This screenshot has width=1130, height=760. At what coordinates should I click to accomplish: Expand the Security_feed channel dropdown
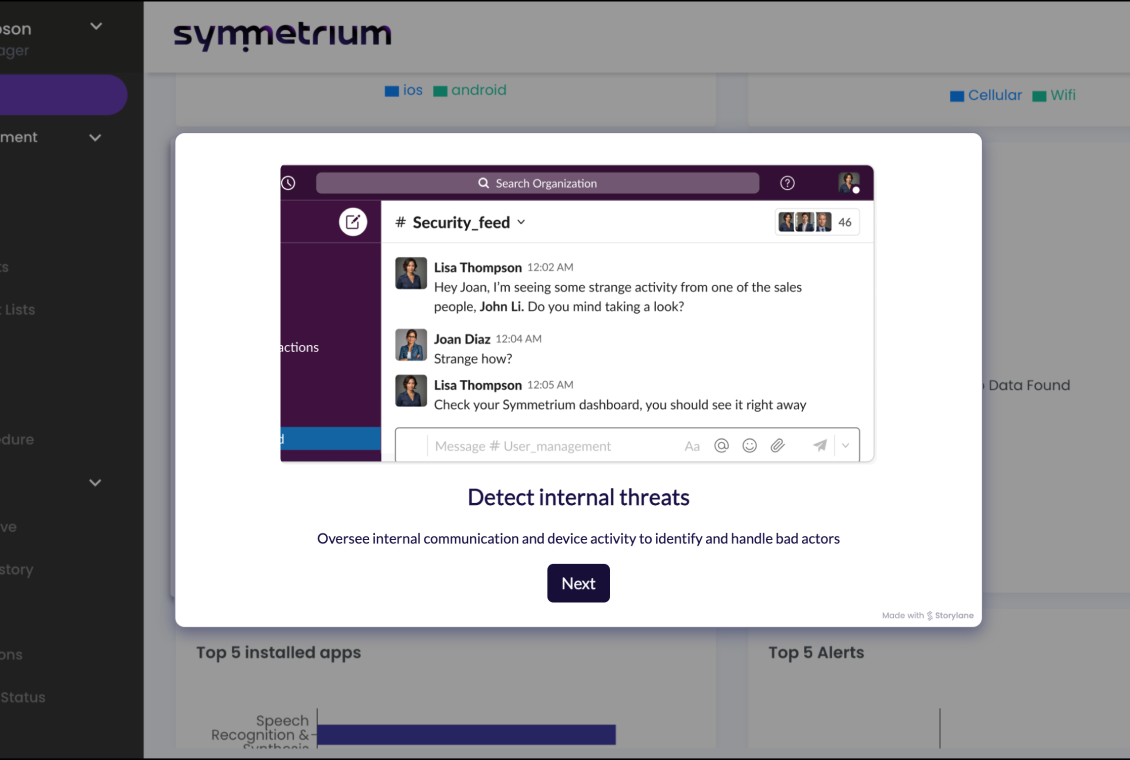pos(521,223)
